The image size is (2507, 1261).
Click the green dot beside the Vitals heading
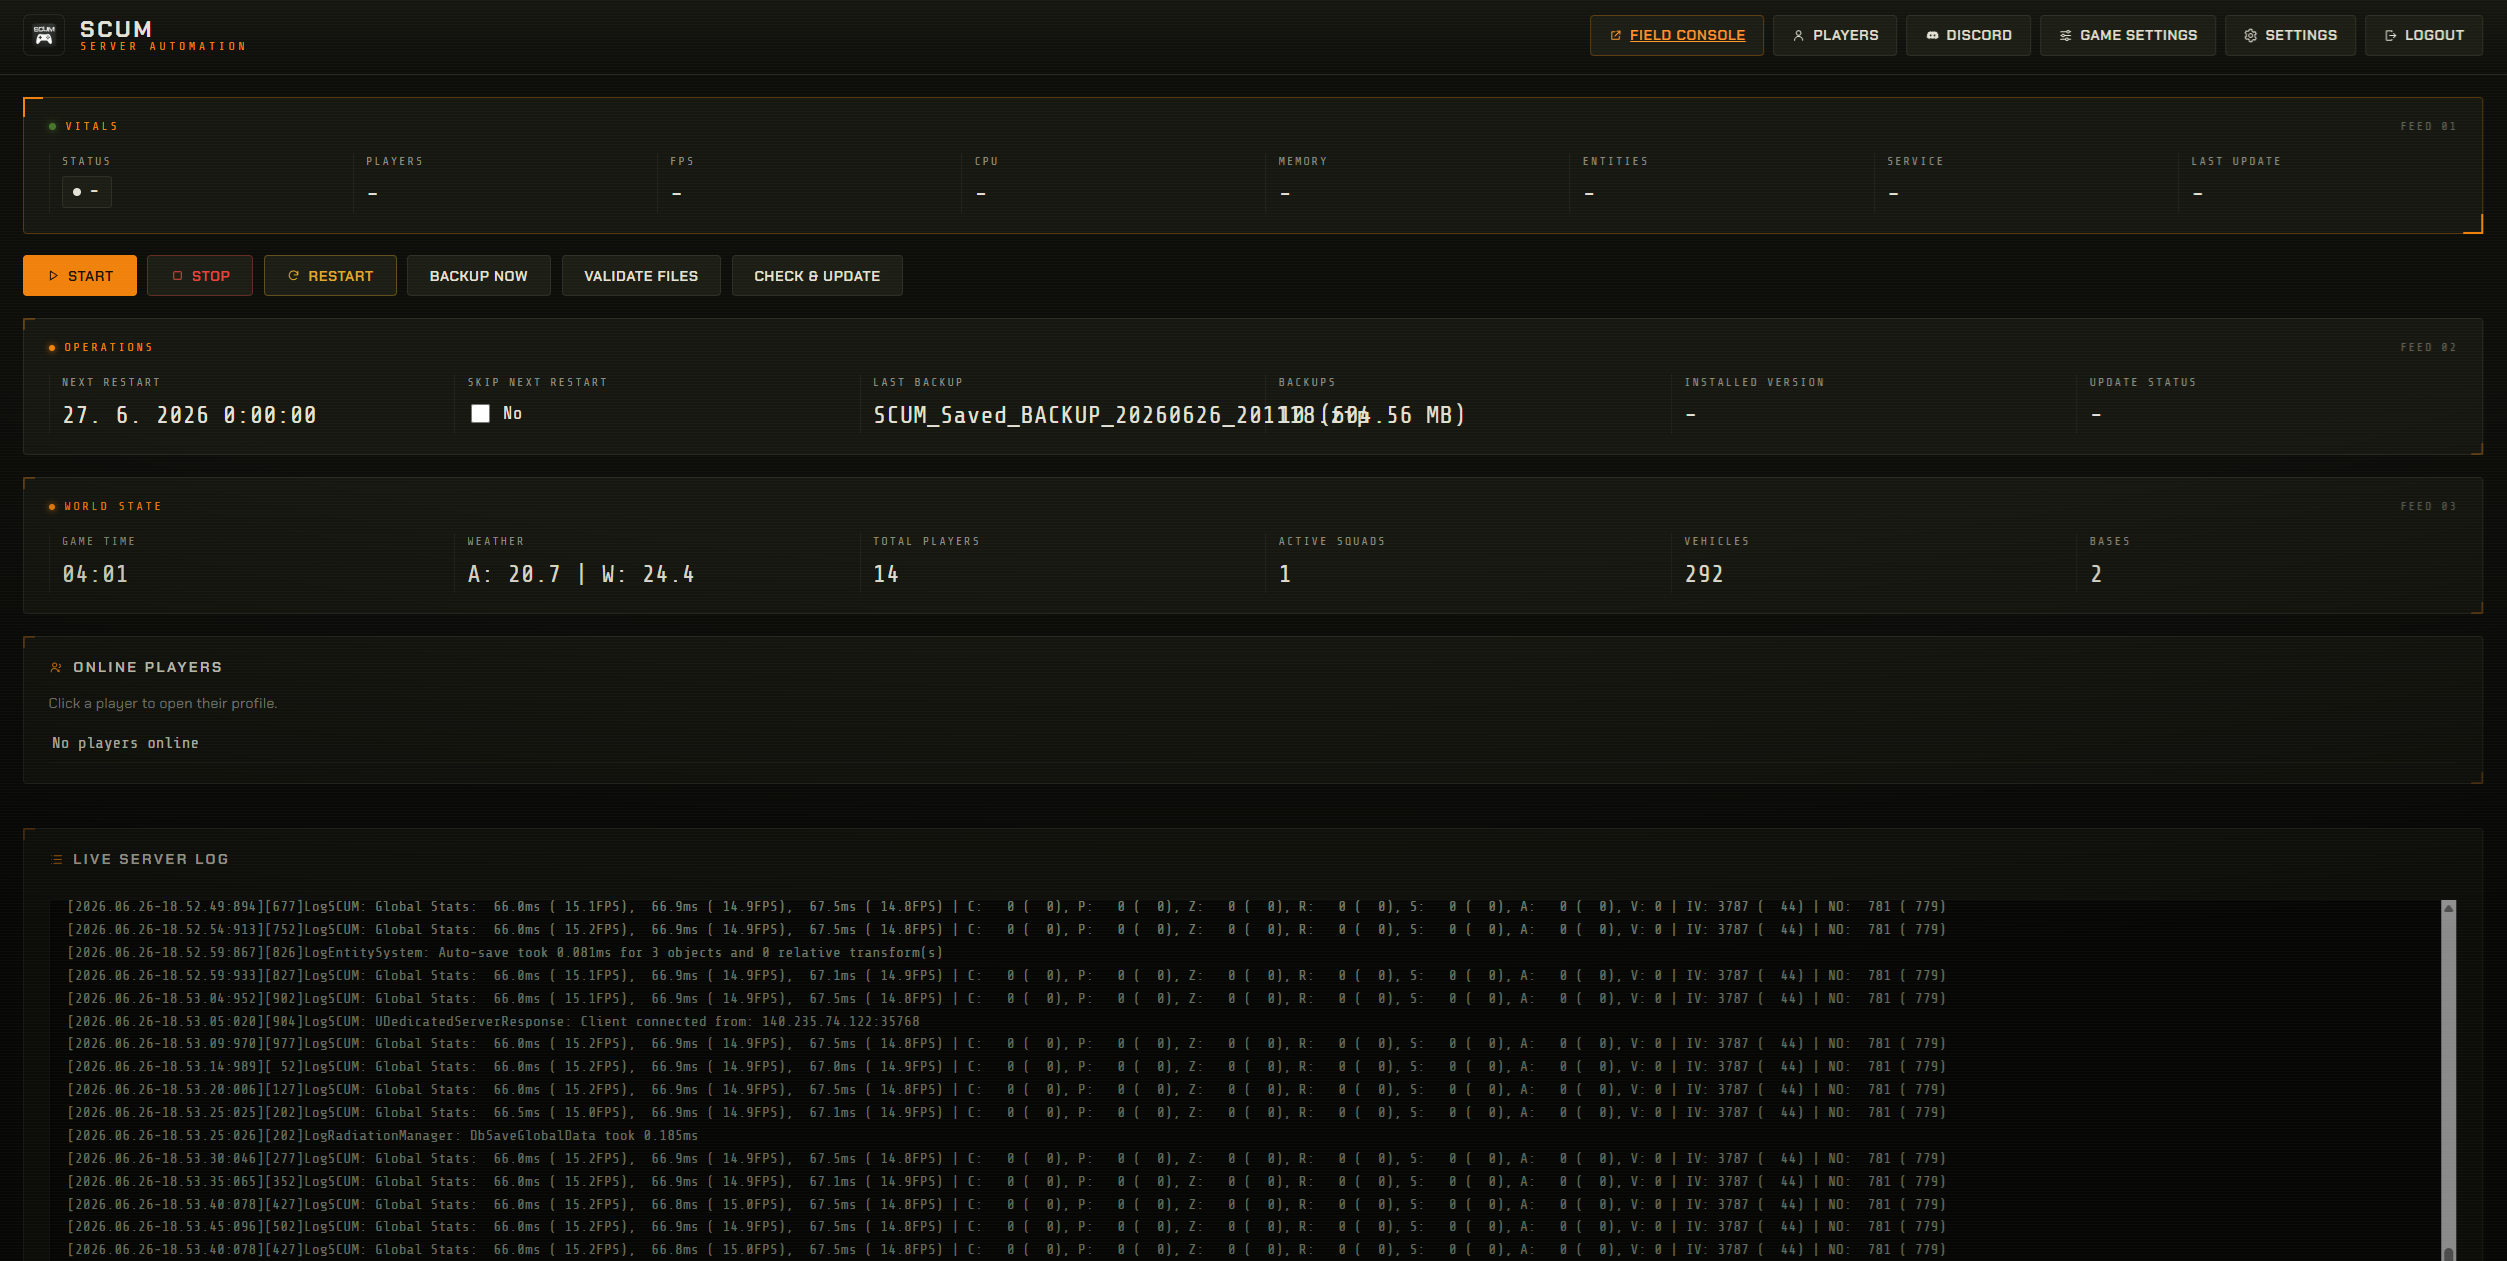52,127
